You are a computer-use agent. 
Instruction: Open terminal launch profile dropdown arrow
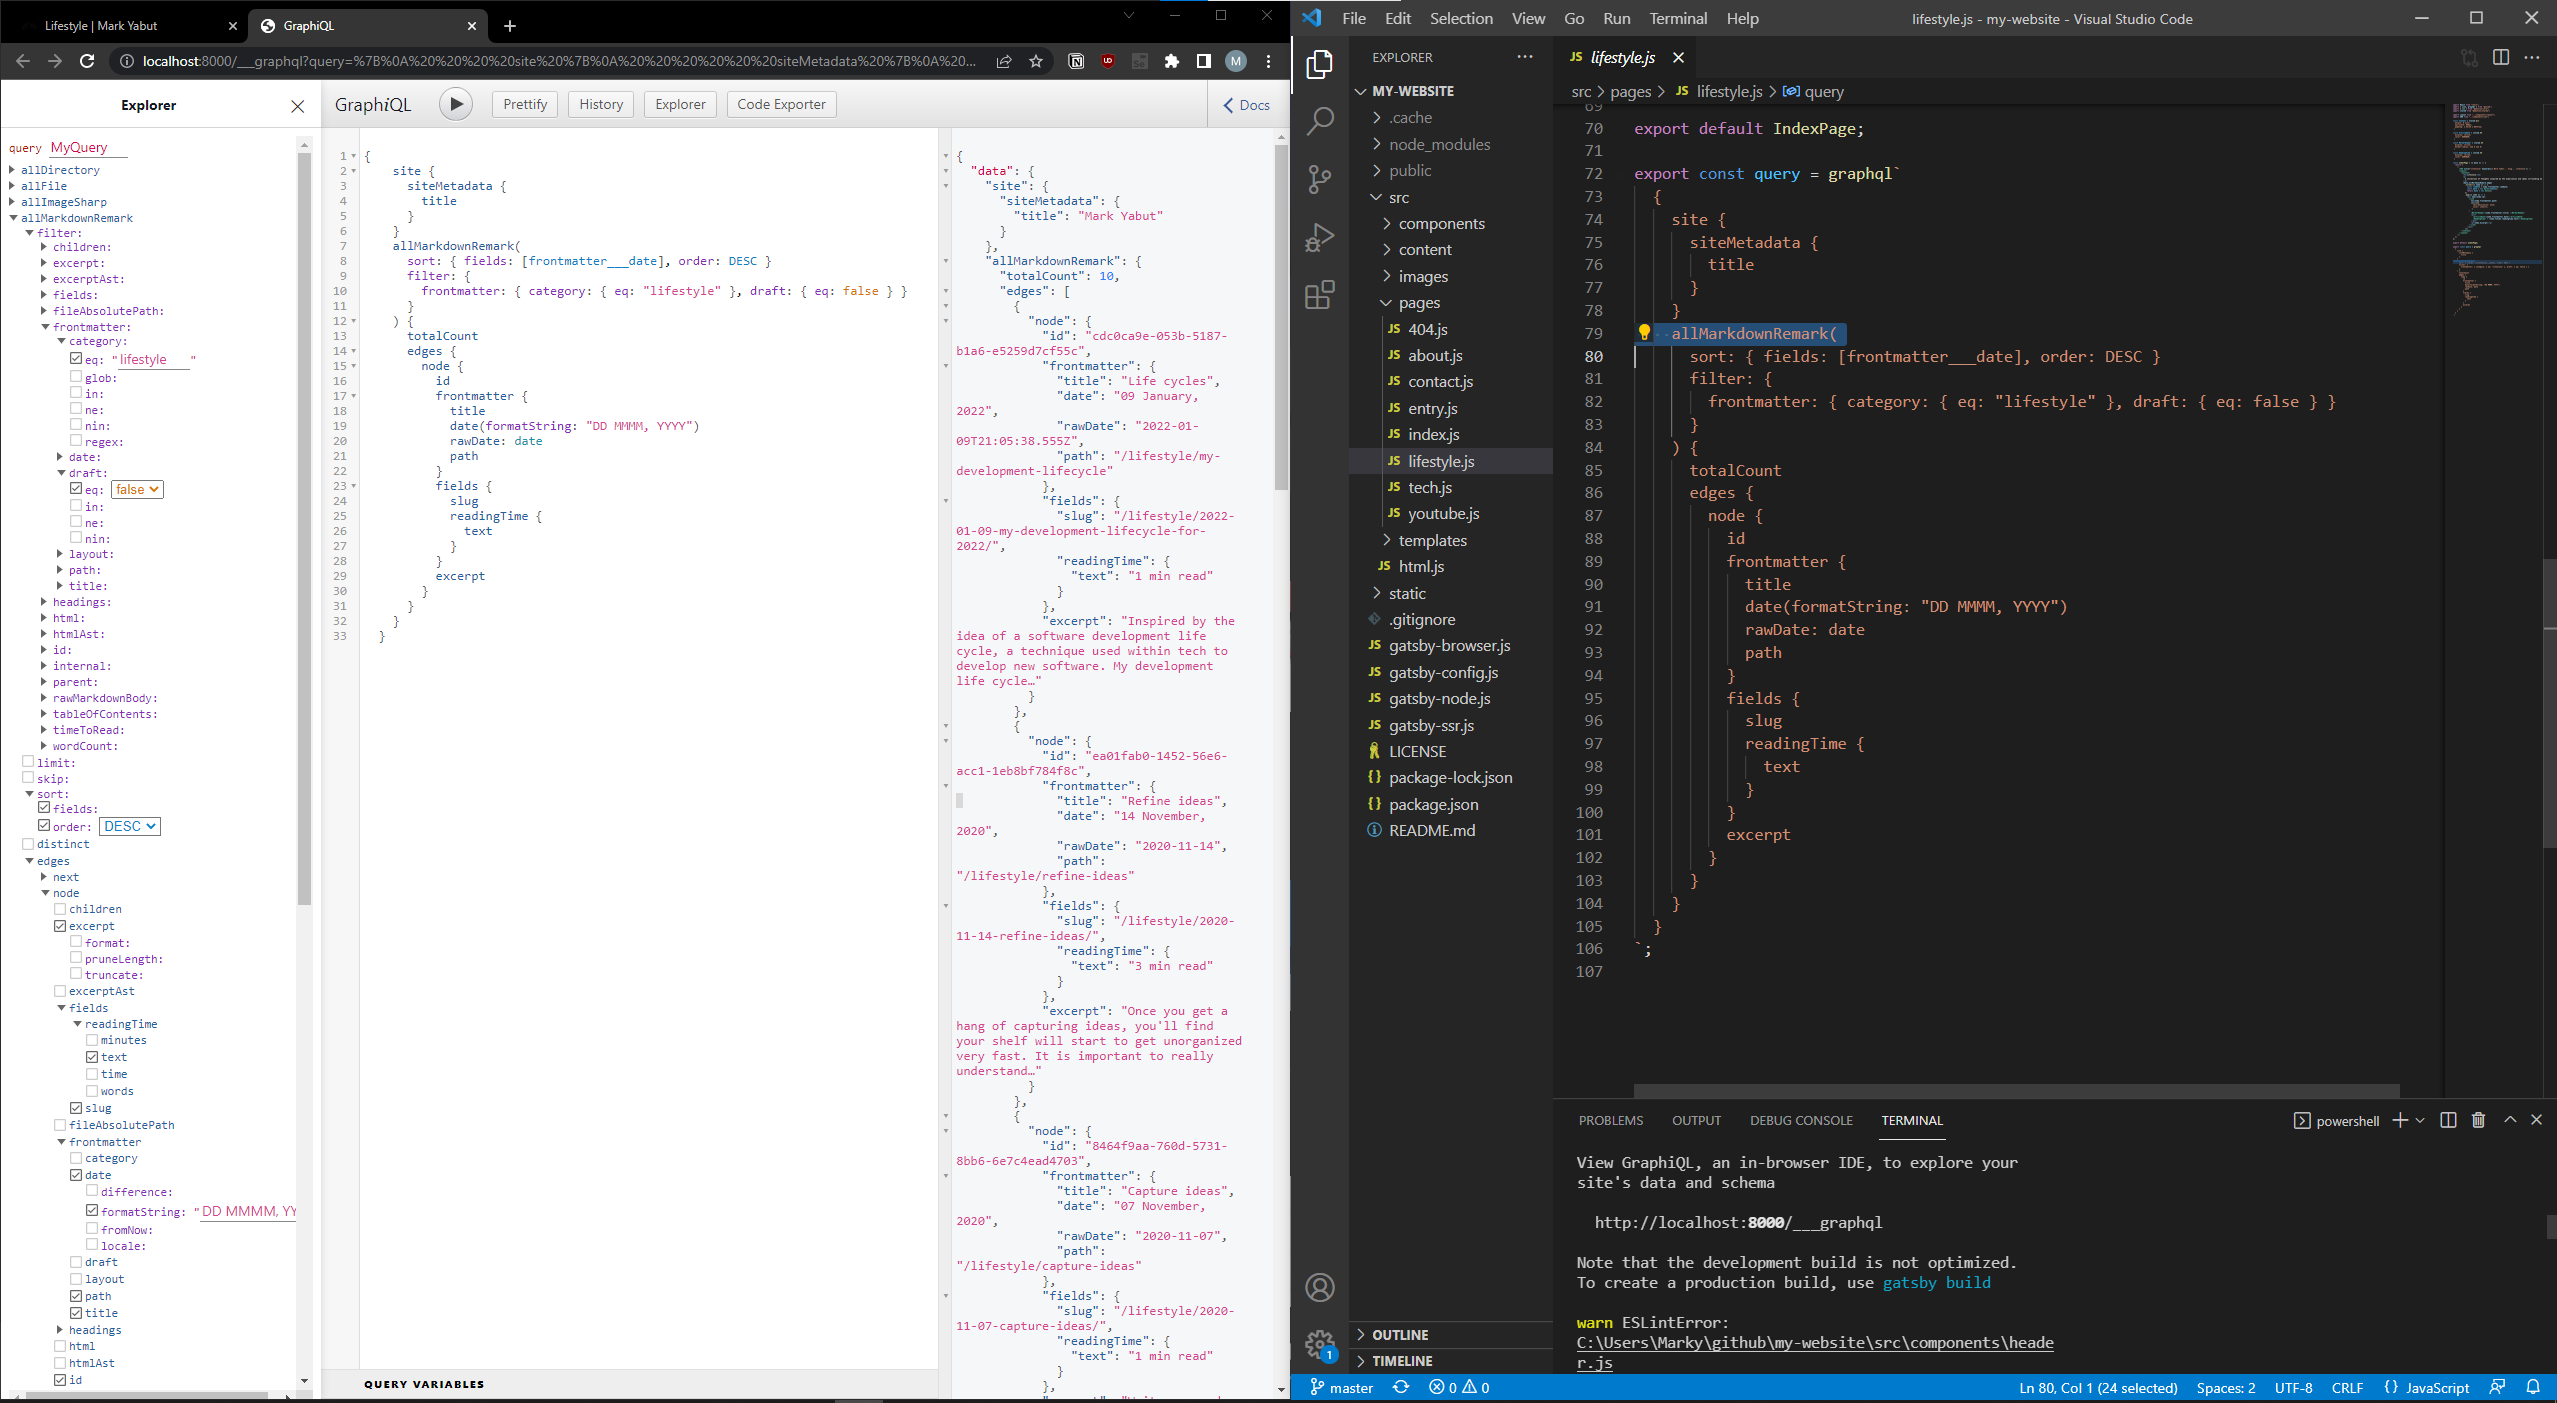[2421, 1120]
